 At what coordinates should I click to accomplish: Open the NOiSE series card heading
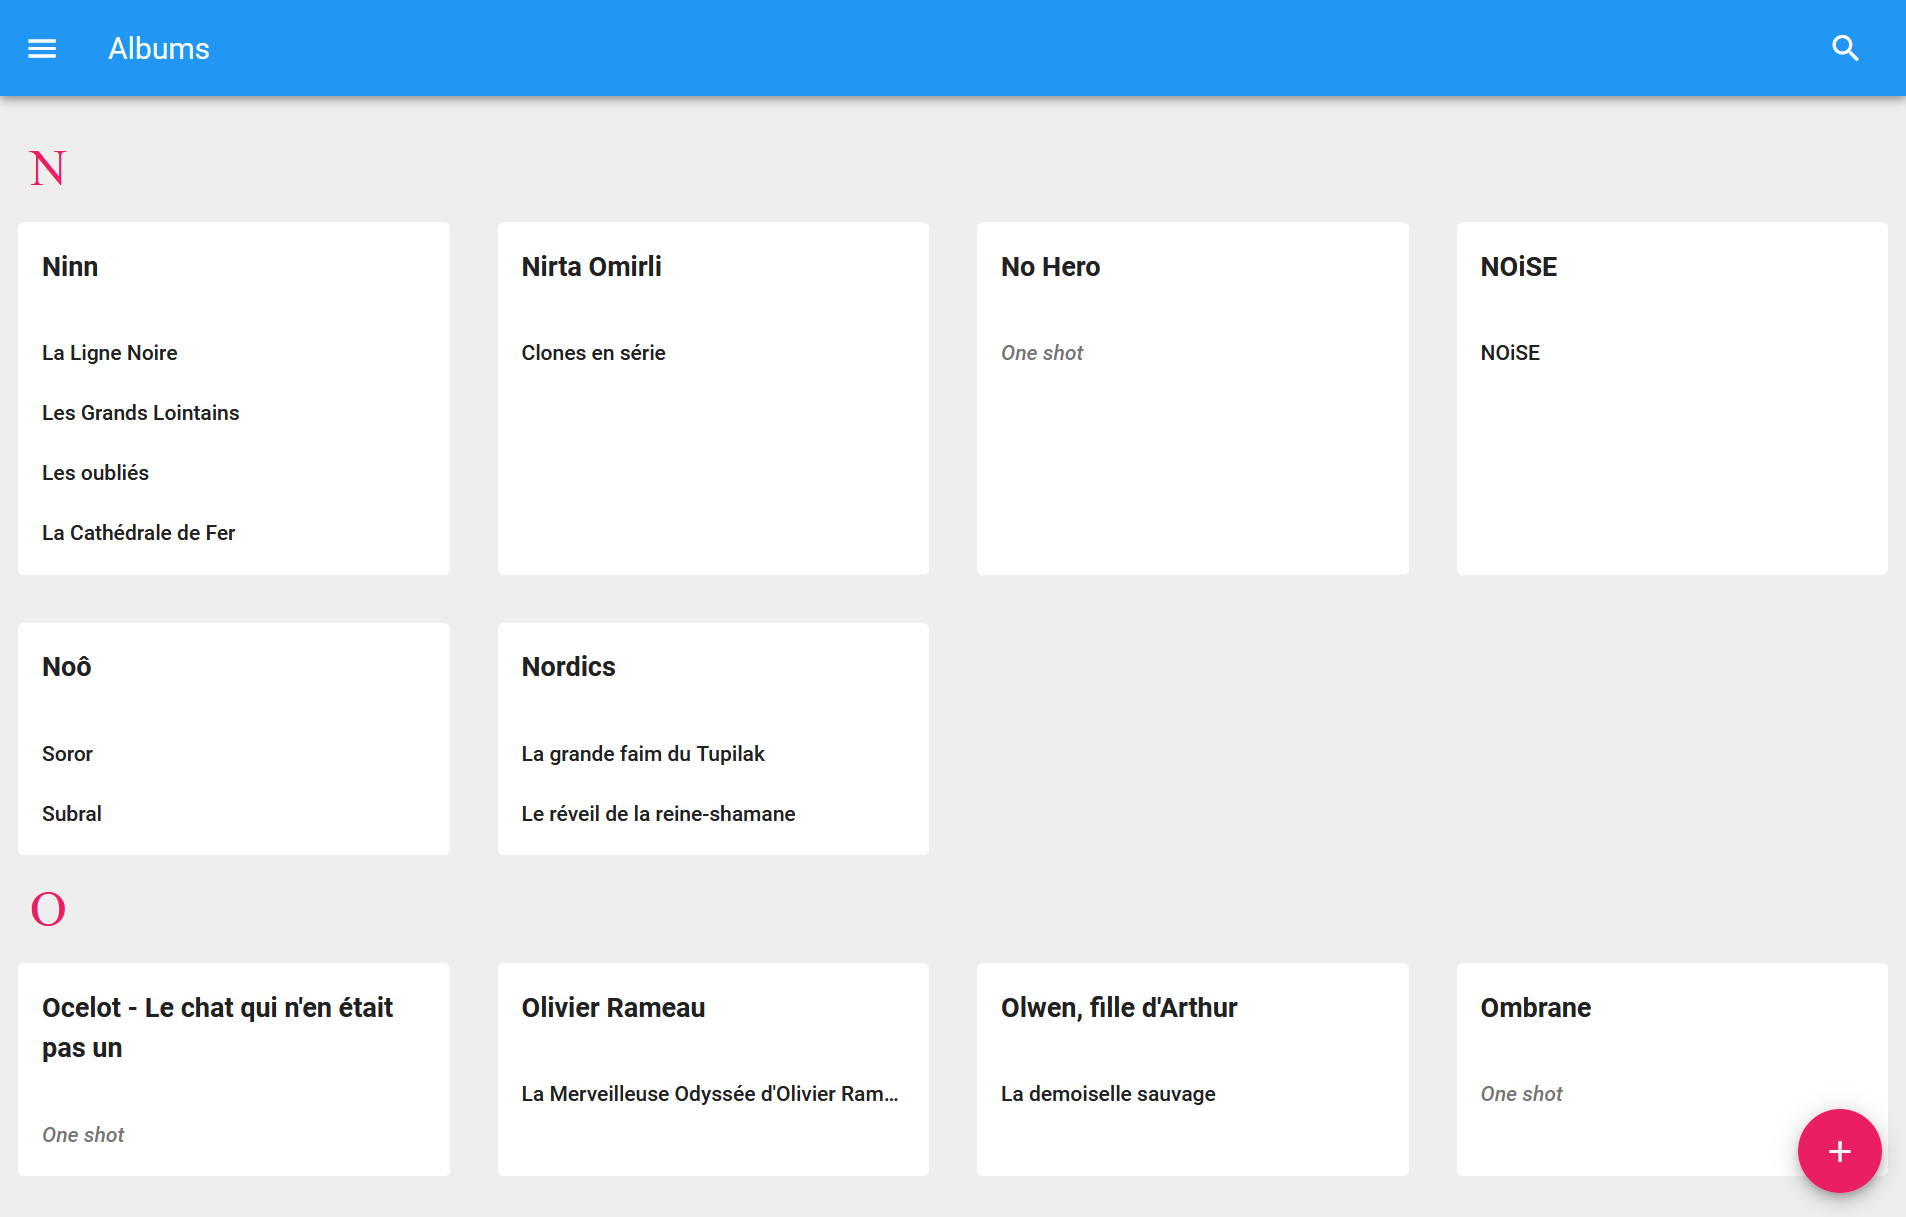1519,267
